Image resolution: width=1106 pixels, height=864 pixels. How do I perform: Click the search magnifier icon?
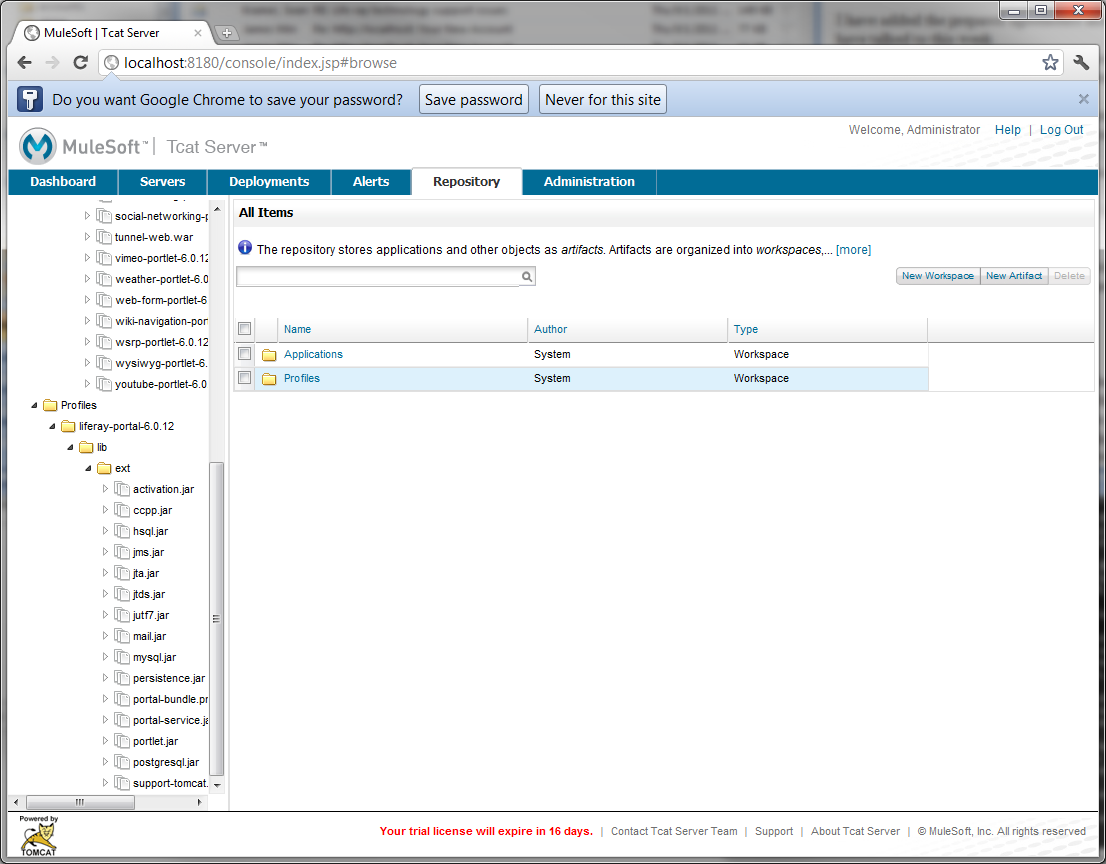tap(527, 276)
